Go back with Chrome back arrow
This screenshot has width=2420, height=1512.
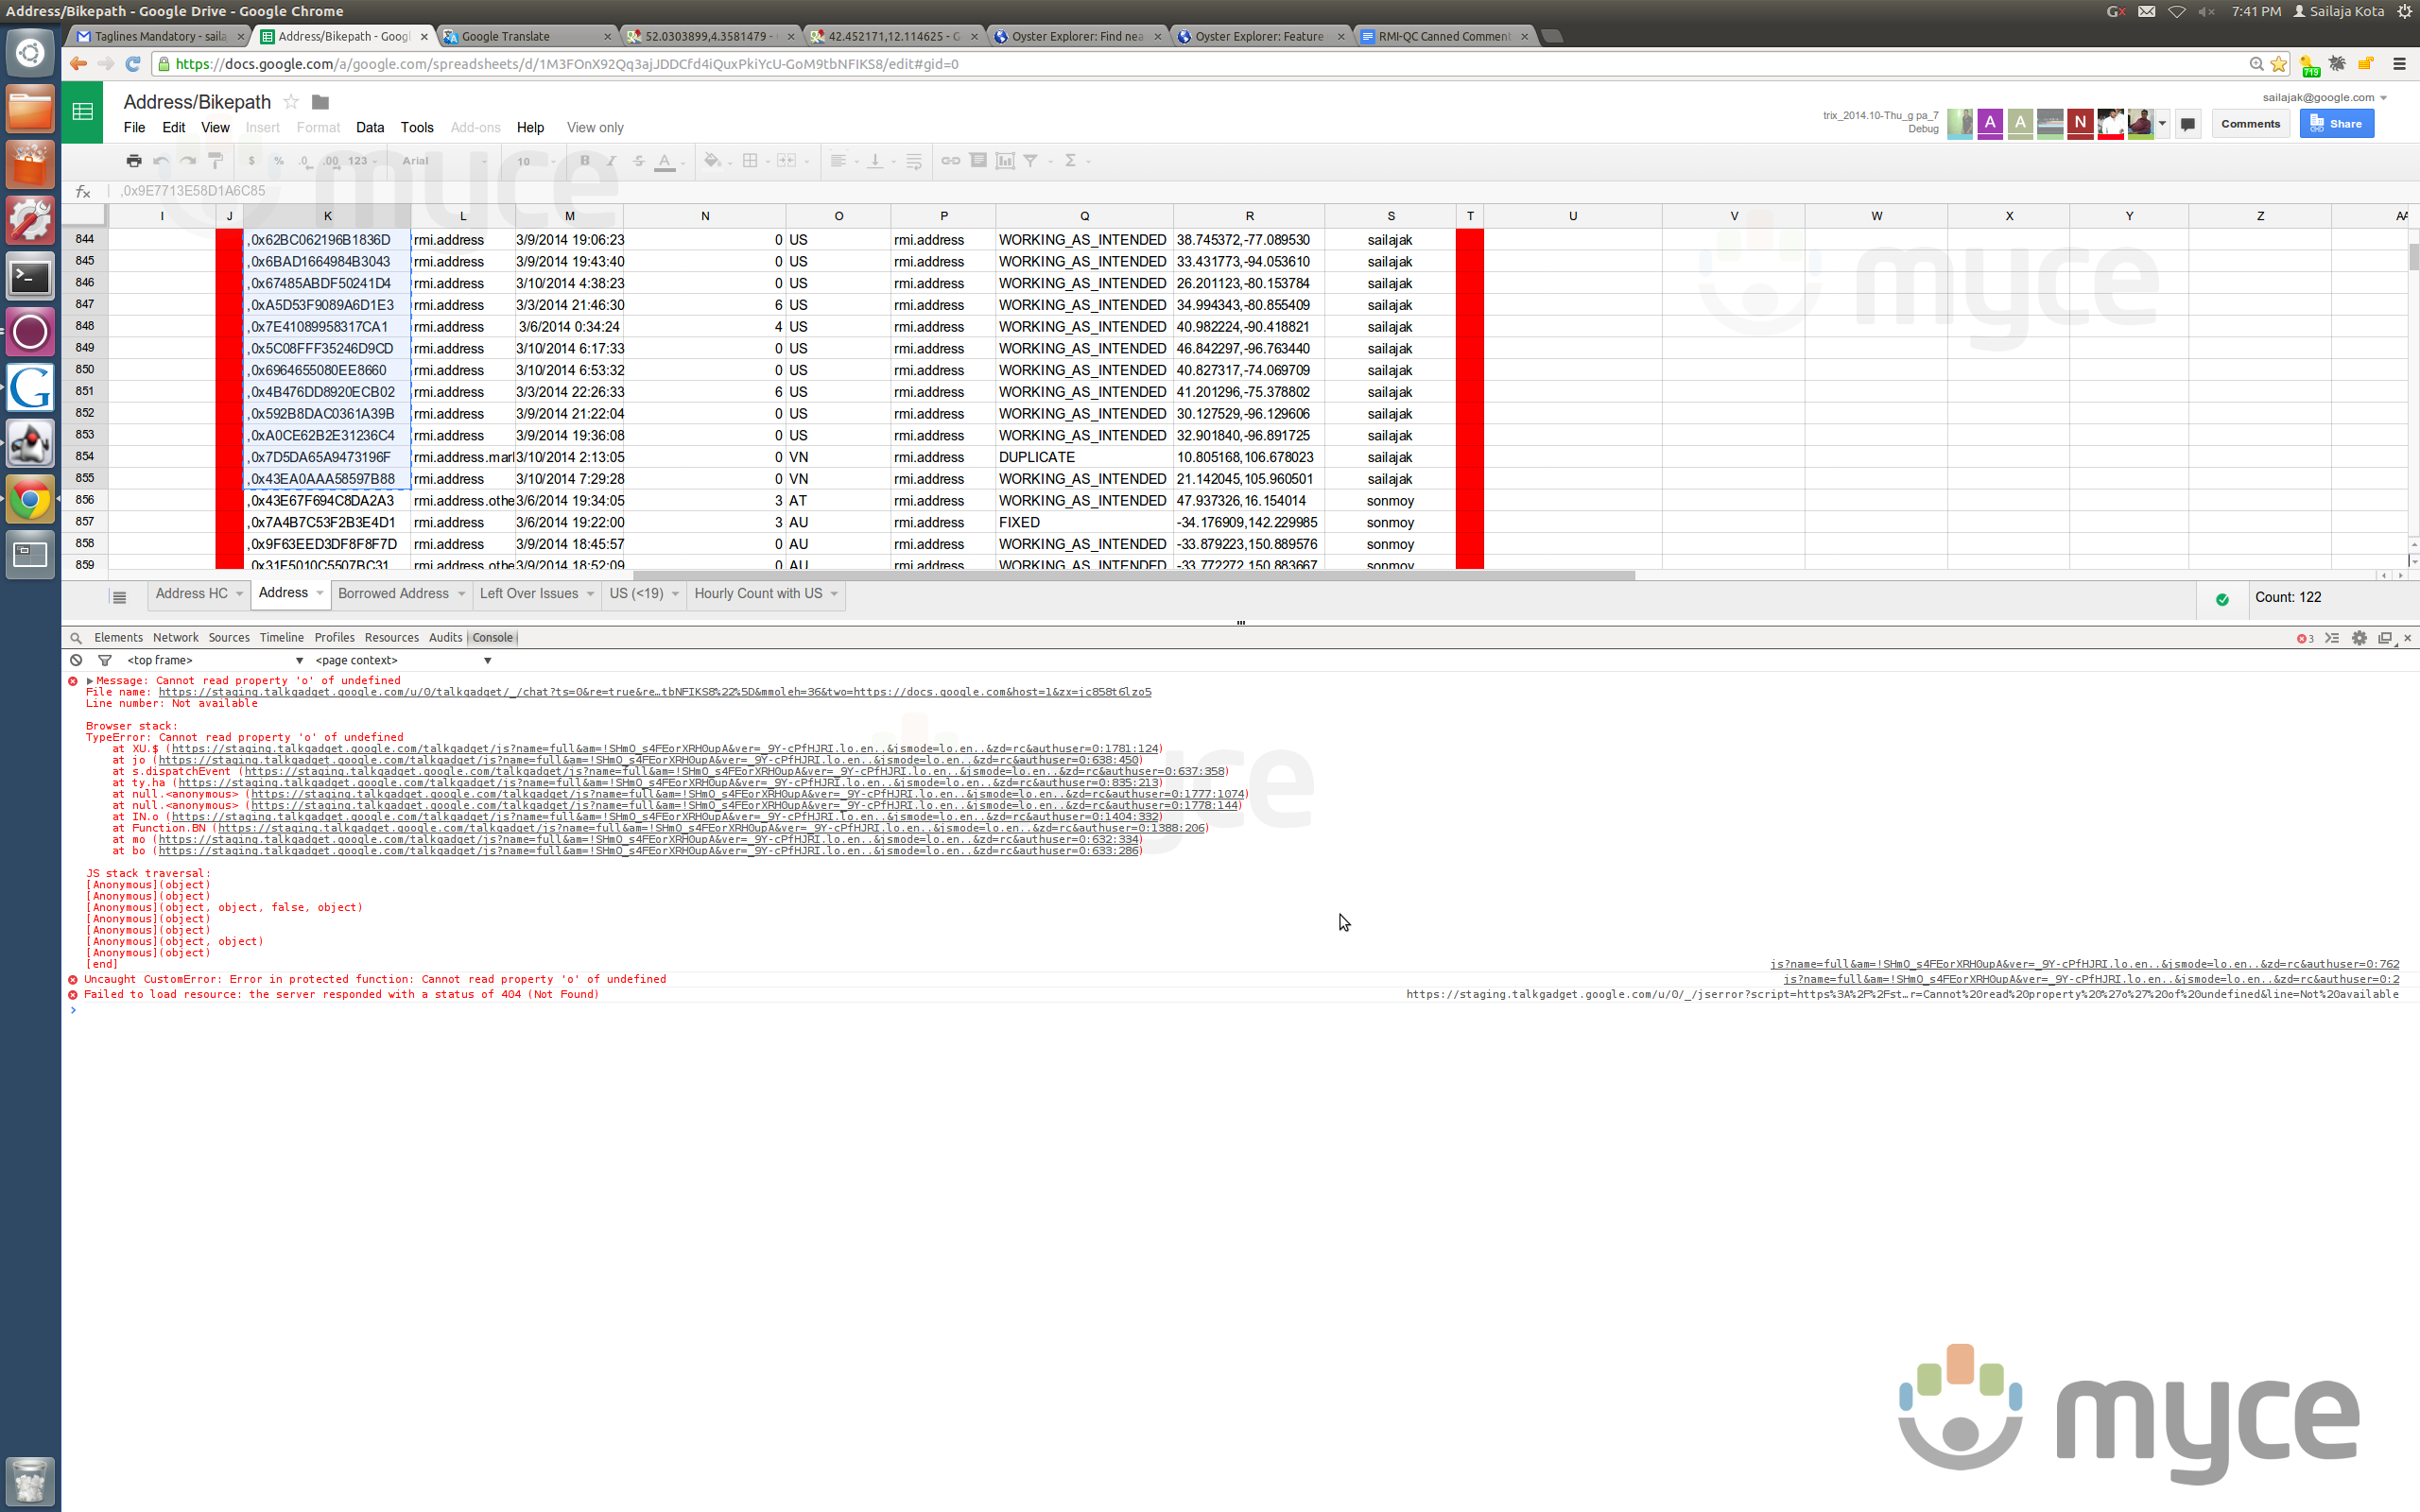point(78,64)
